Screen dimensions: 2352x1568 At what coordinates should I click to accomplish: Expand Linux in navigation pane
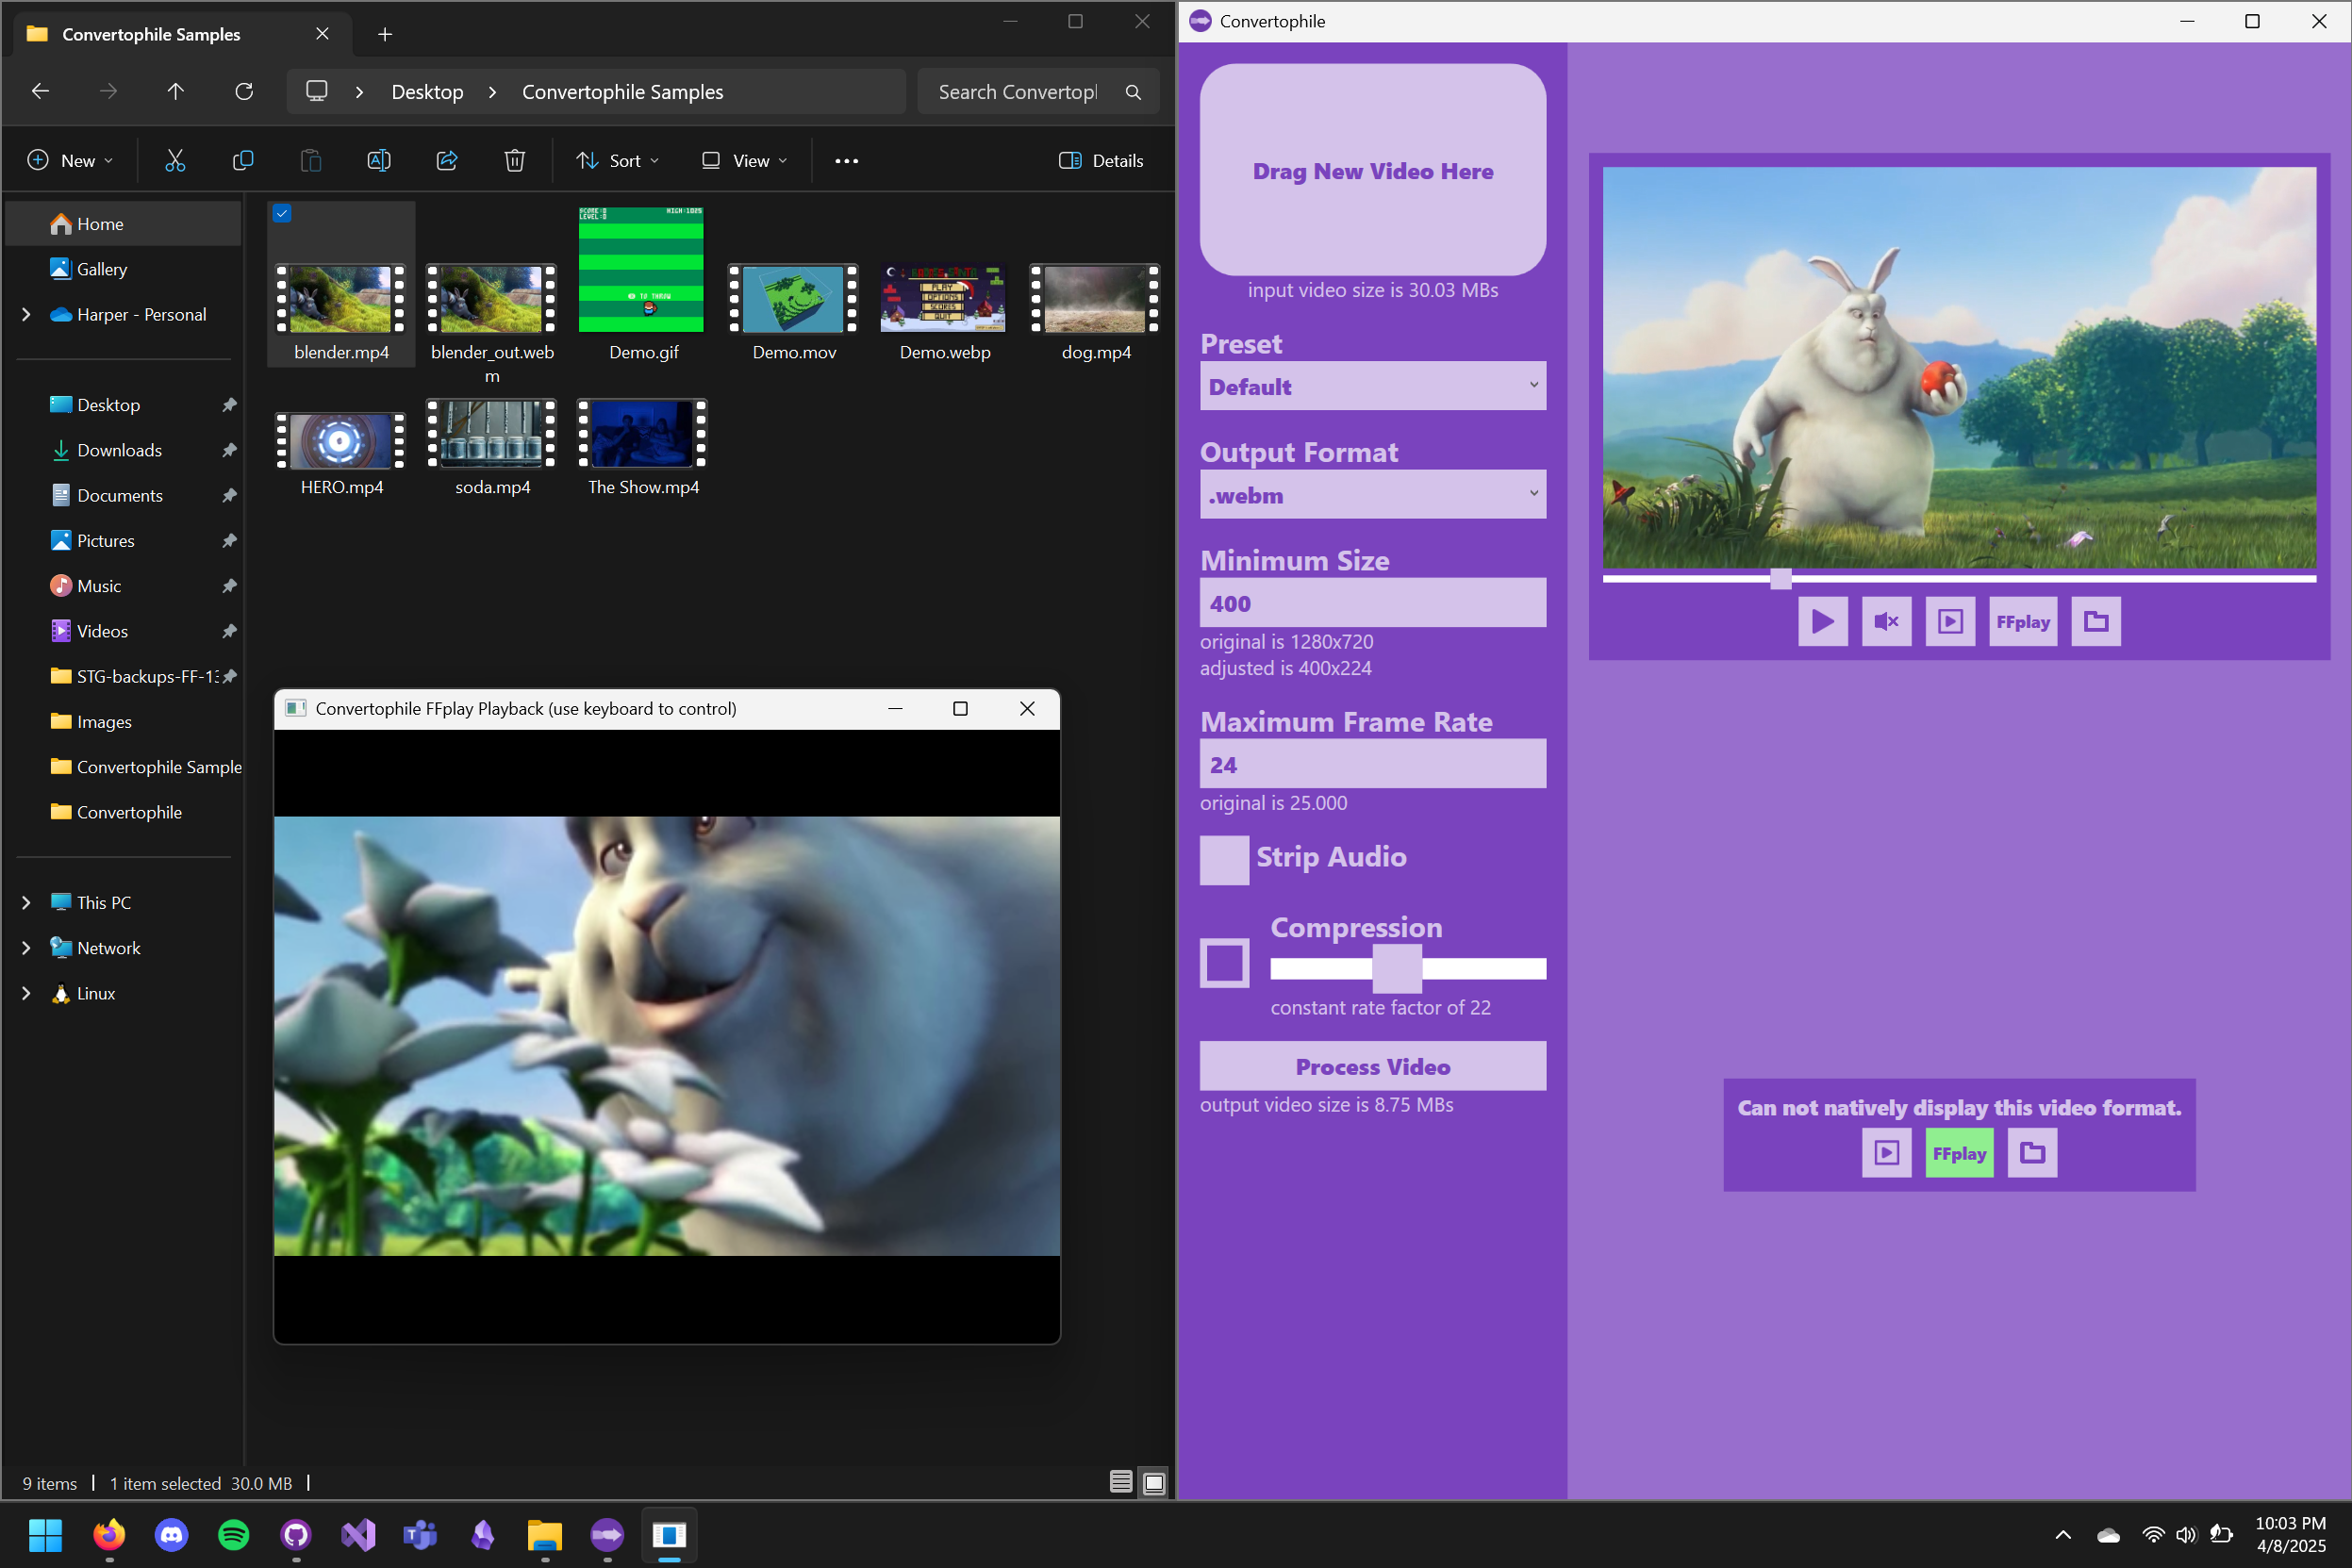27,993
